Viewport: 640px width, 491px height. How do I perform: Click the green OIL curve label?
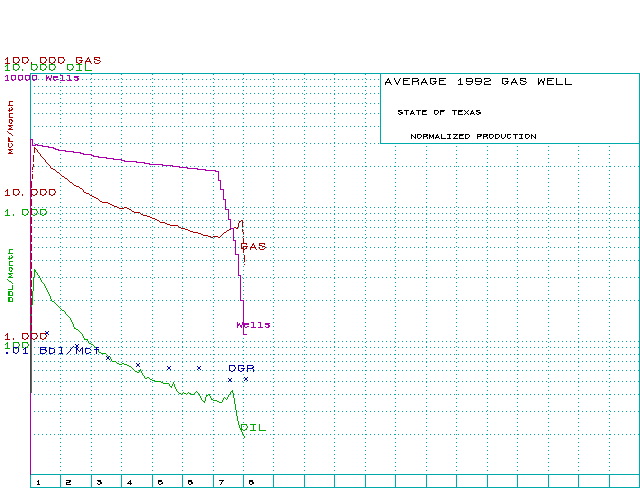click(x=254, y=428)
